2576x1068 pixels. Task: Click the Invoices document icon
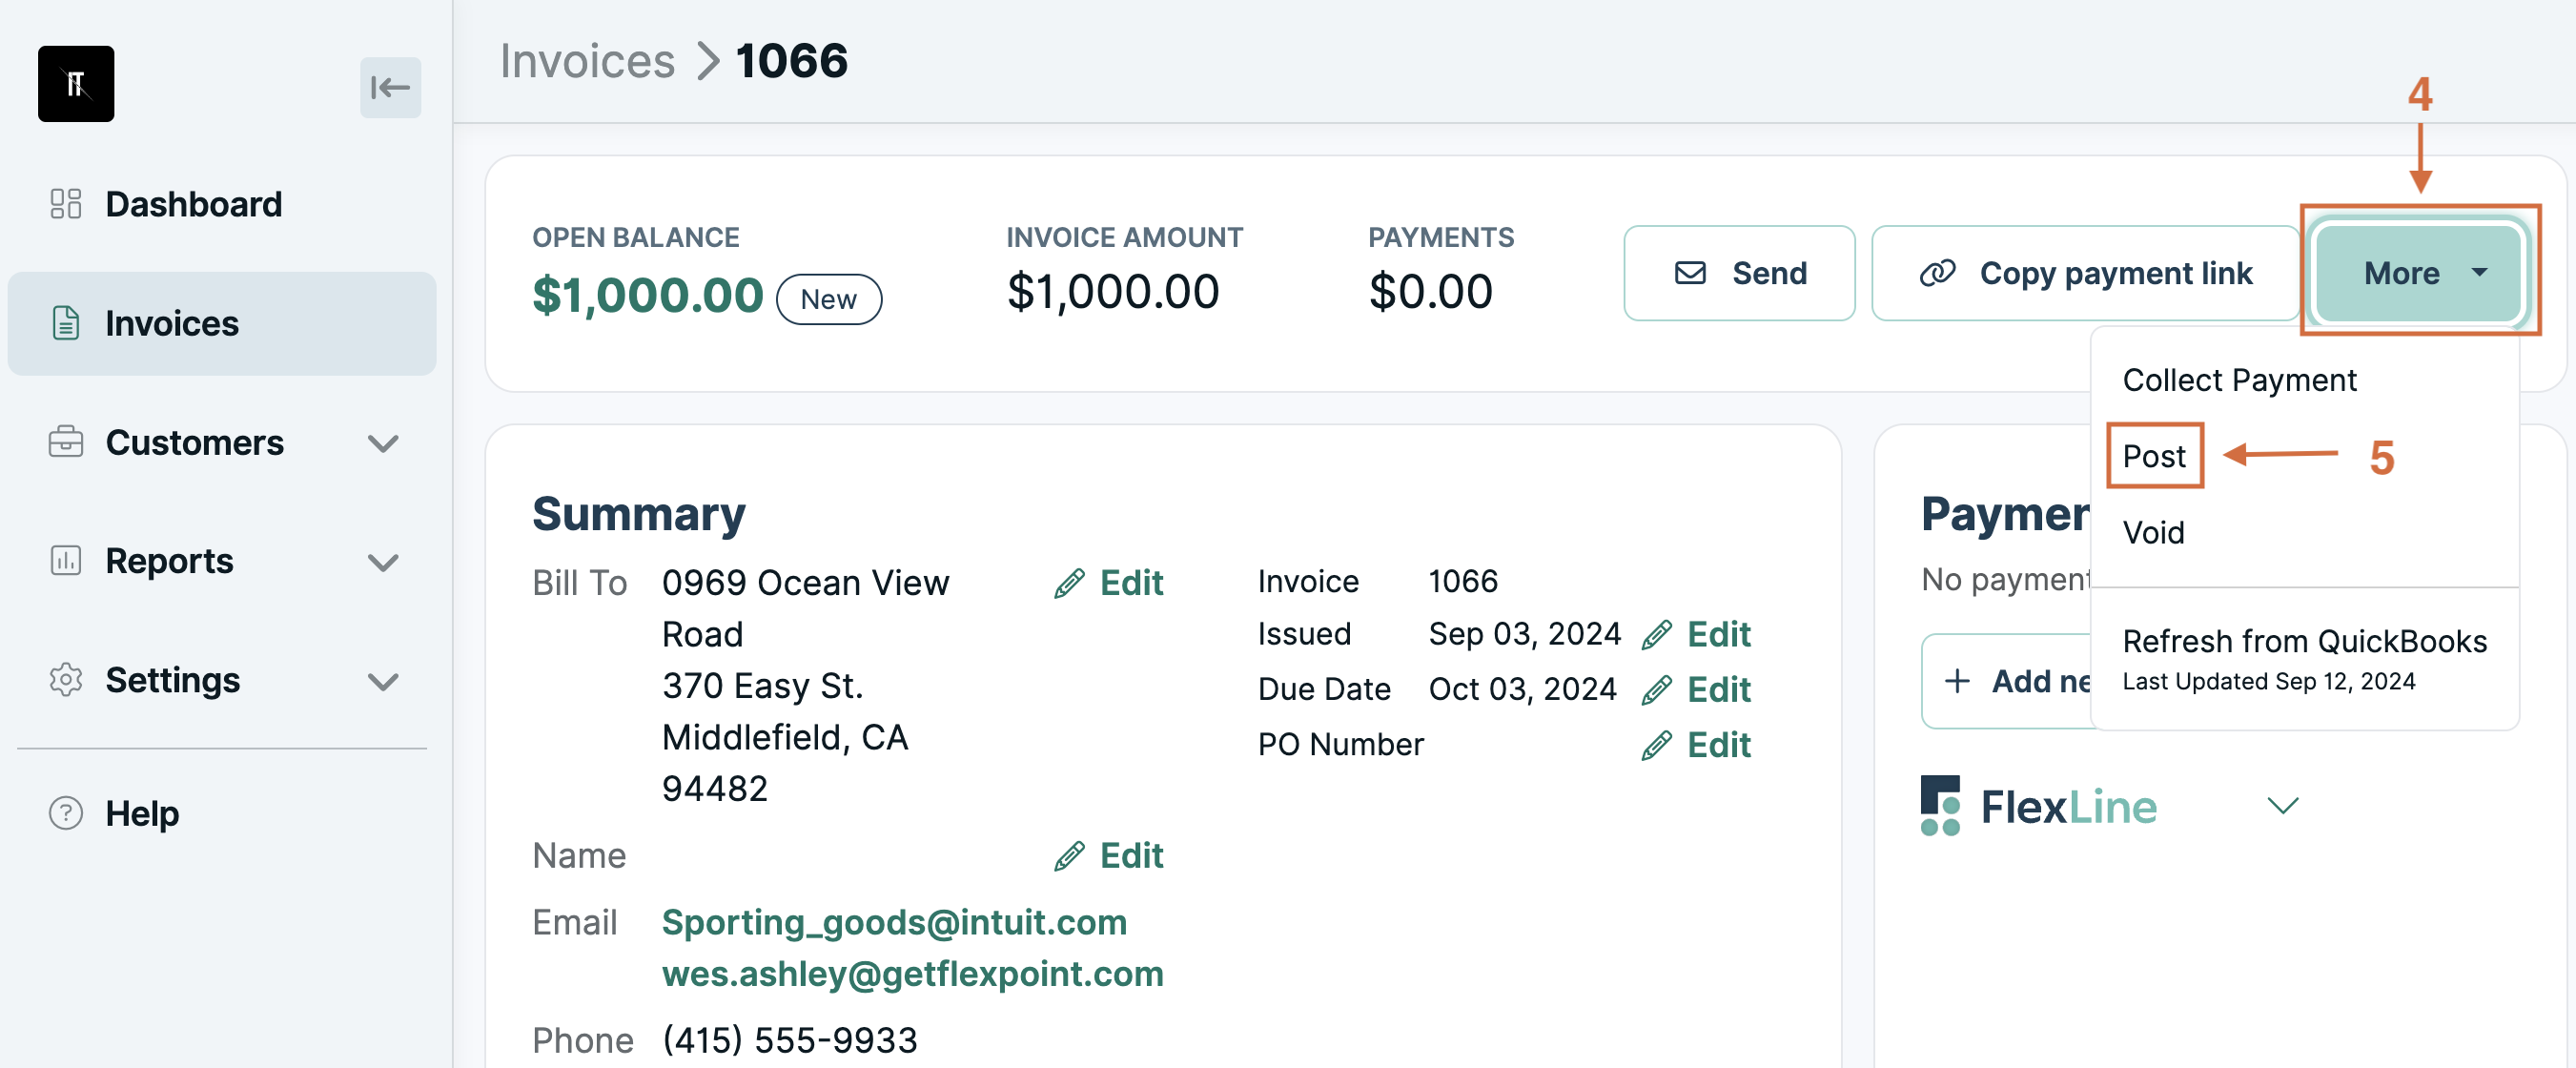[66, 323]
